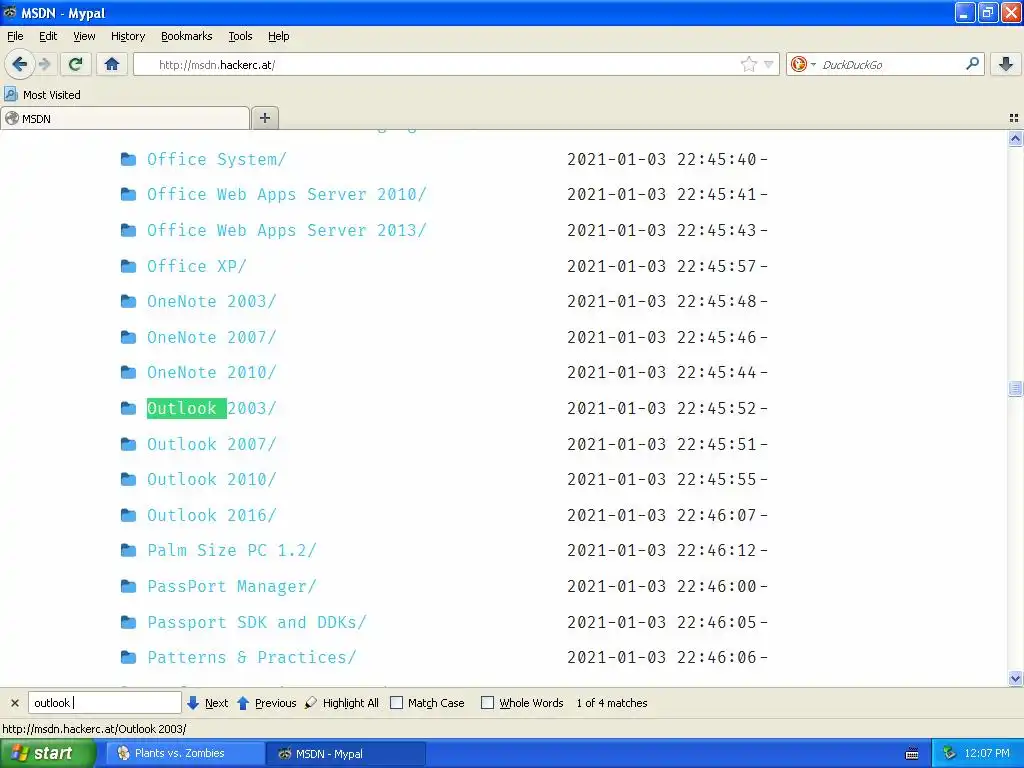Open Office Web Apps Server 2010/ link
Image resolution: width=1024 pixels, height=768 pixels.
pos(286,195)
